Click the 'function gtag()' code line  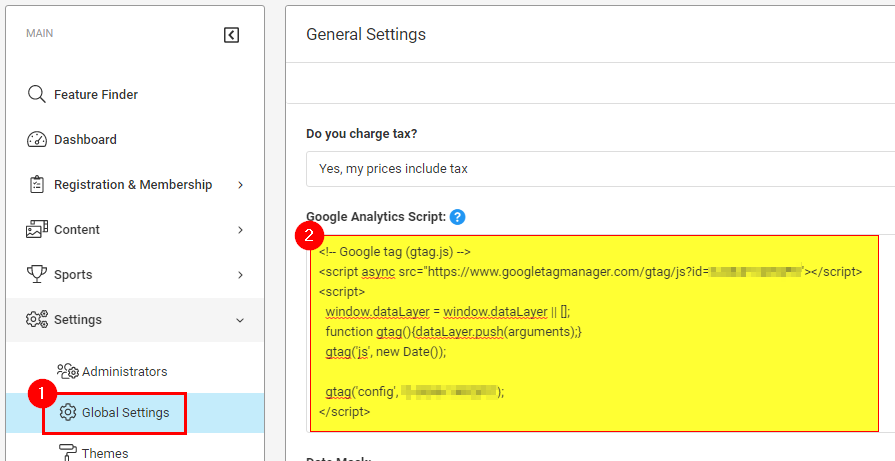click(453, 331)
